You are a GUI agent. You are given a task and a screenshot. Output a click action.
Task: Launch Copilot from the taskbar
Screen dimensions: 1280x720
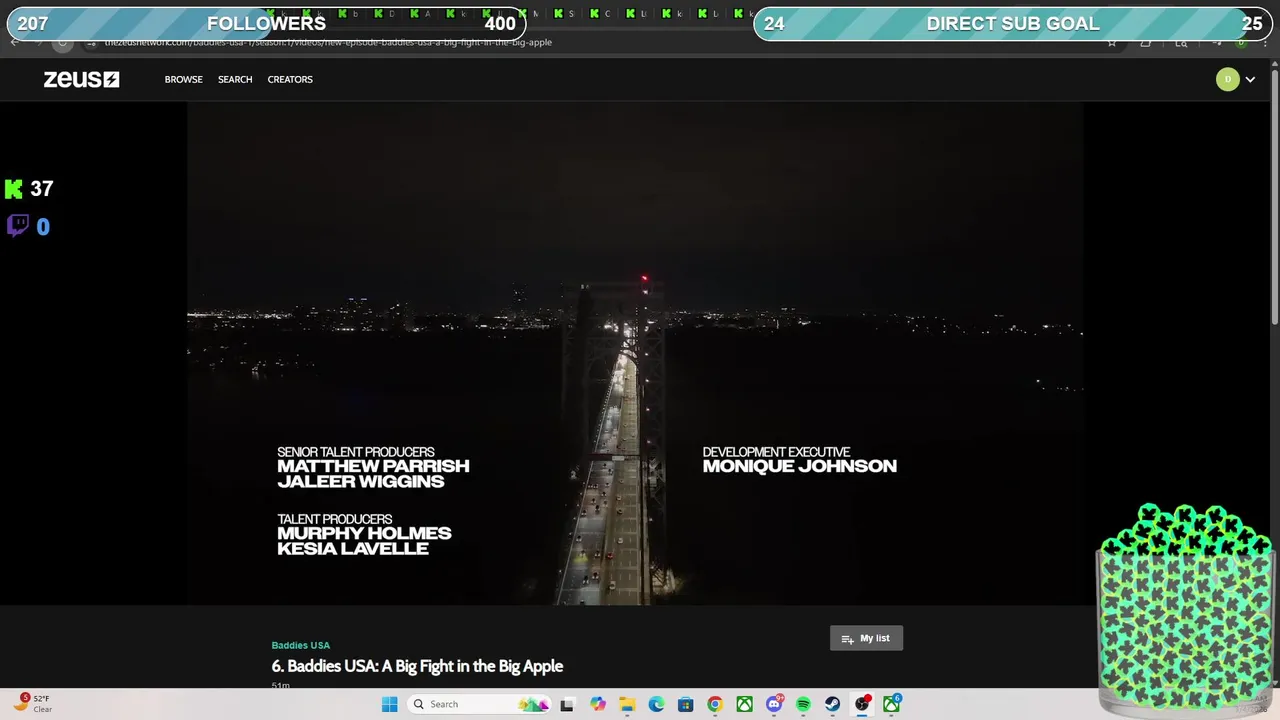pyautogui.click(x=597, y=704)
